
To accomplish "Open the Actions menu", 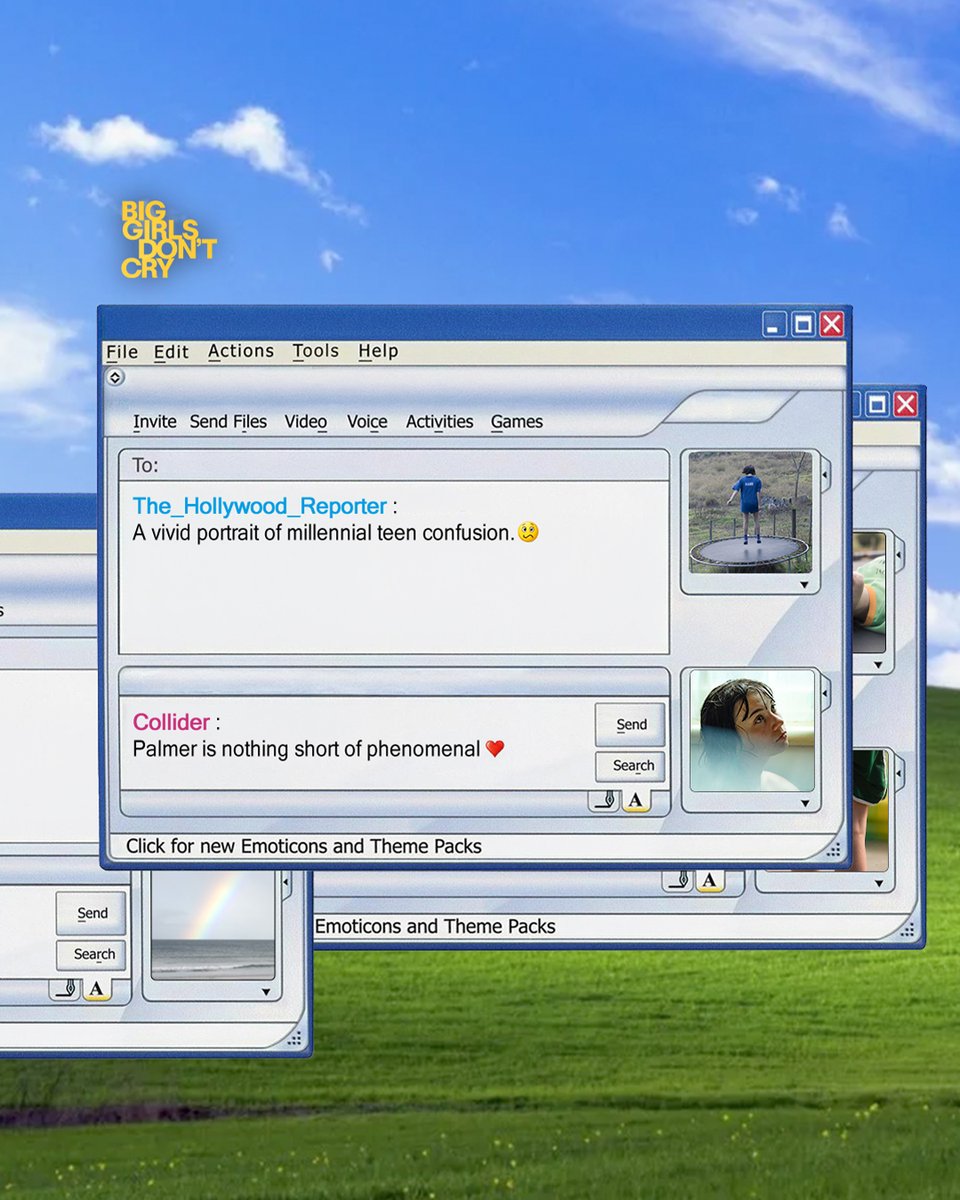I will click(241, 351).
